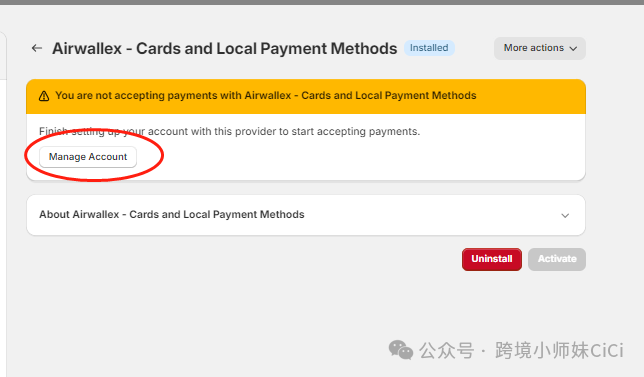Screen dimensions: 644x377
Task: Click the greyed-out Activate button
Action: click(x=557, y=259)
